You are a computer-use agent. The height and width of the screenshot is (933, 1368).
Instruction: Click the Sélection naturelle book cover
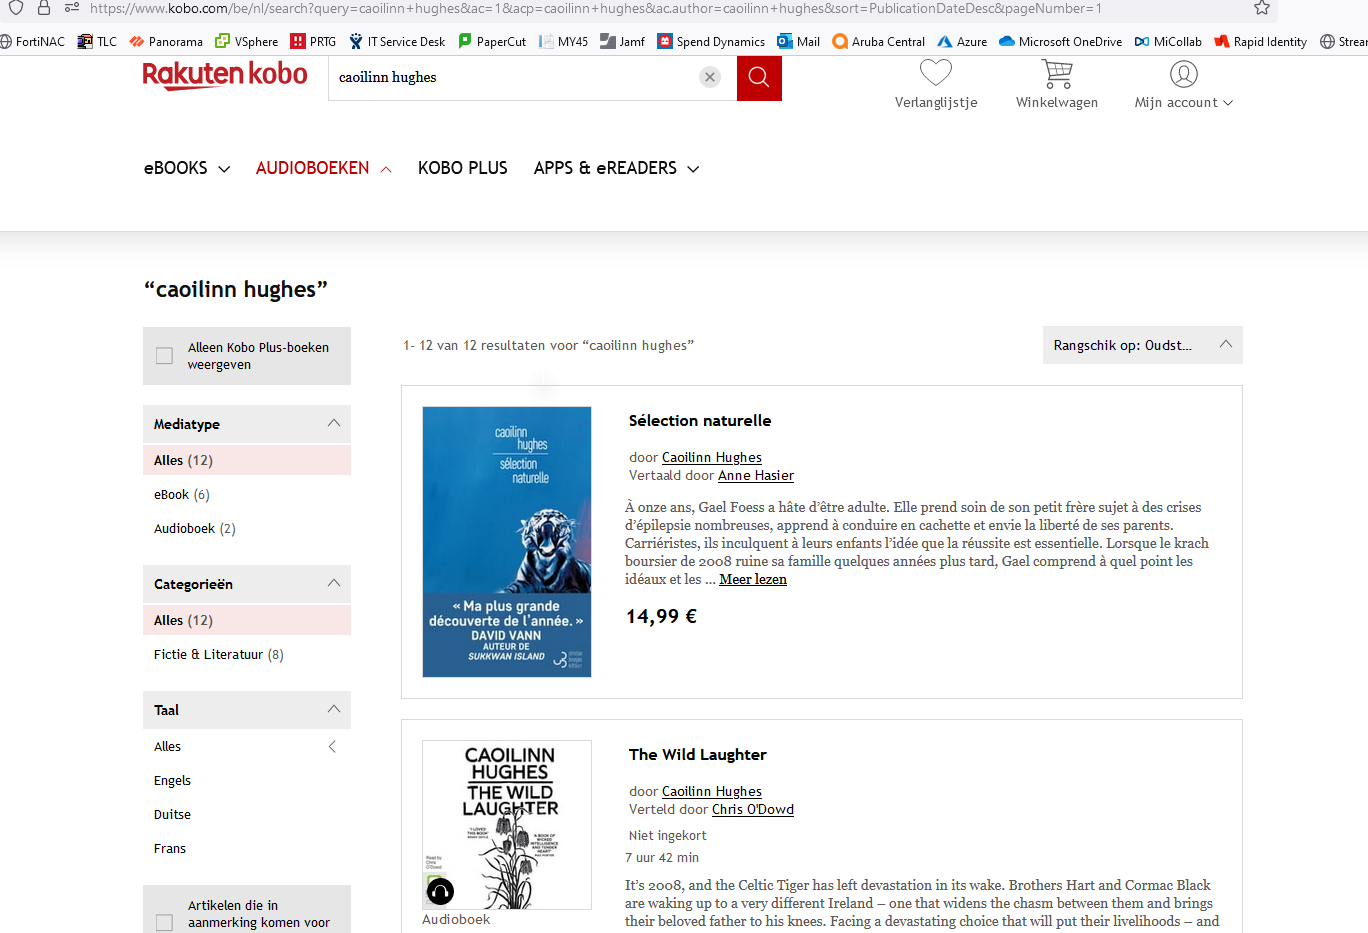pyautogui.click(x=507, y=542)
